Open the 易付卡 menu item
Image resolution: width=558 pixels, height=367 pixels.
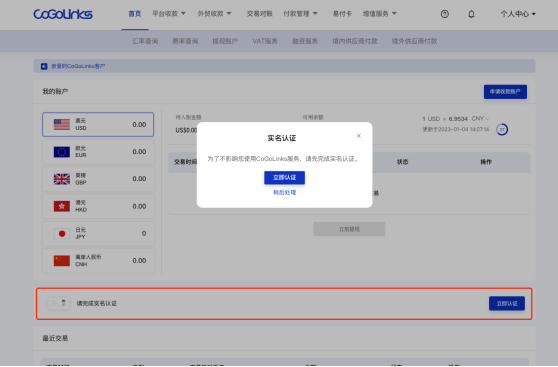click(x=342, y=14)
